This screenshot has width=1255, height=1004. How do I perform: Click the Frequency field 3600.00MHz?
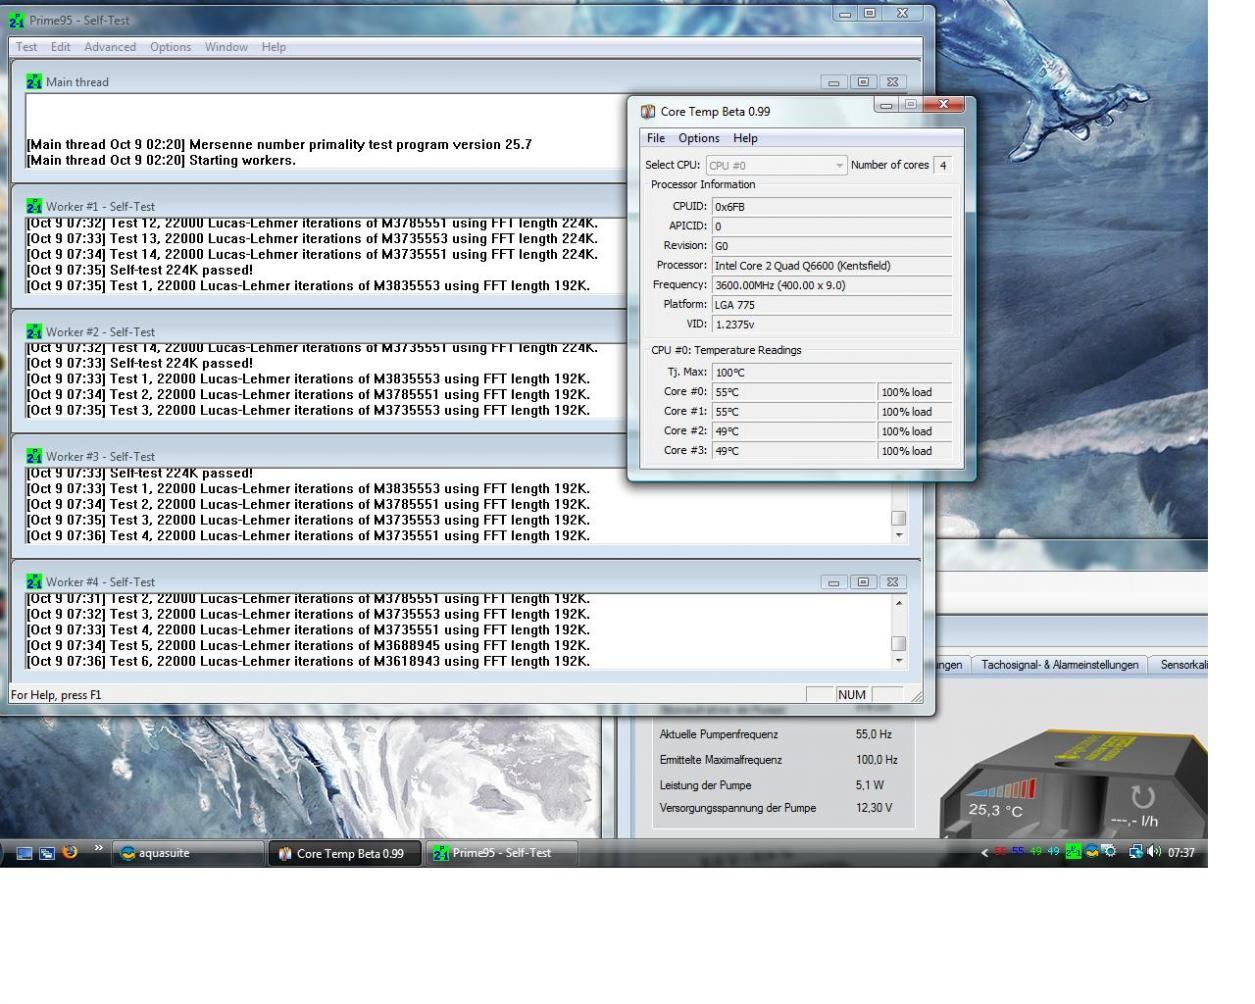831,285
